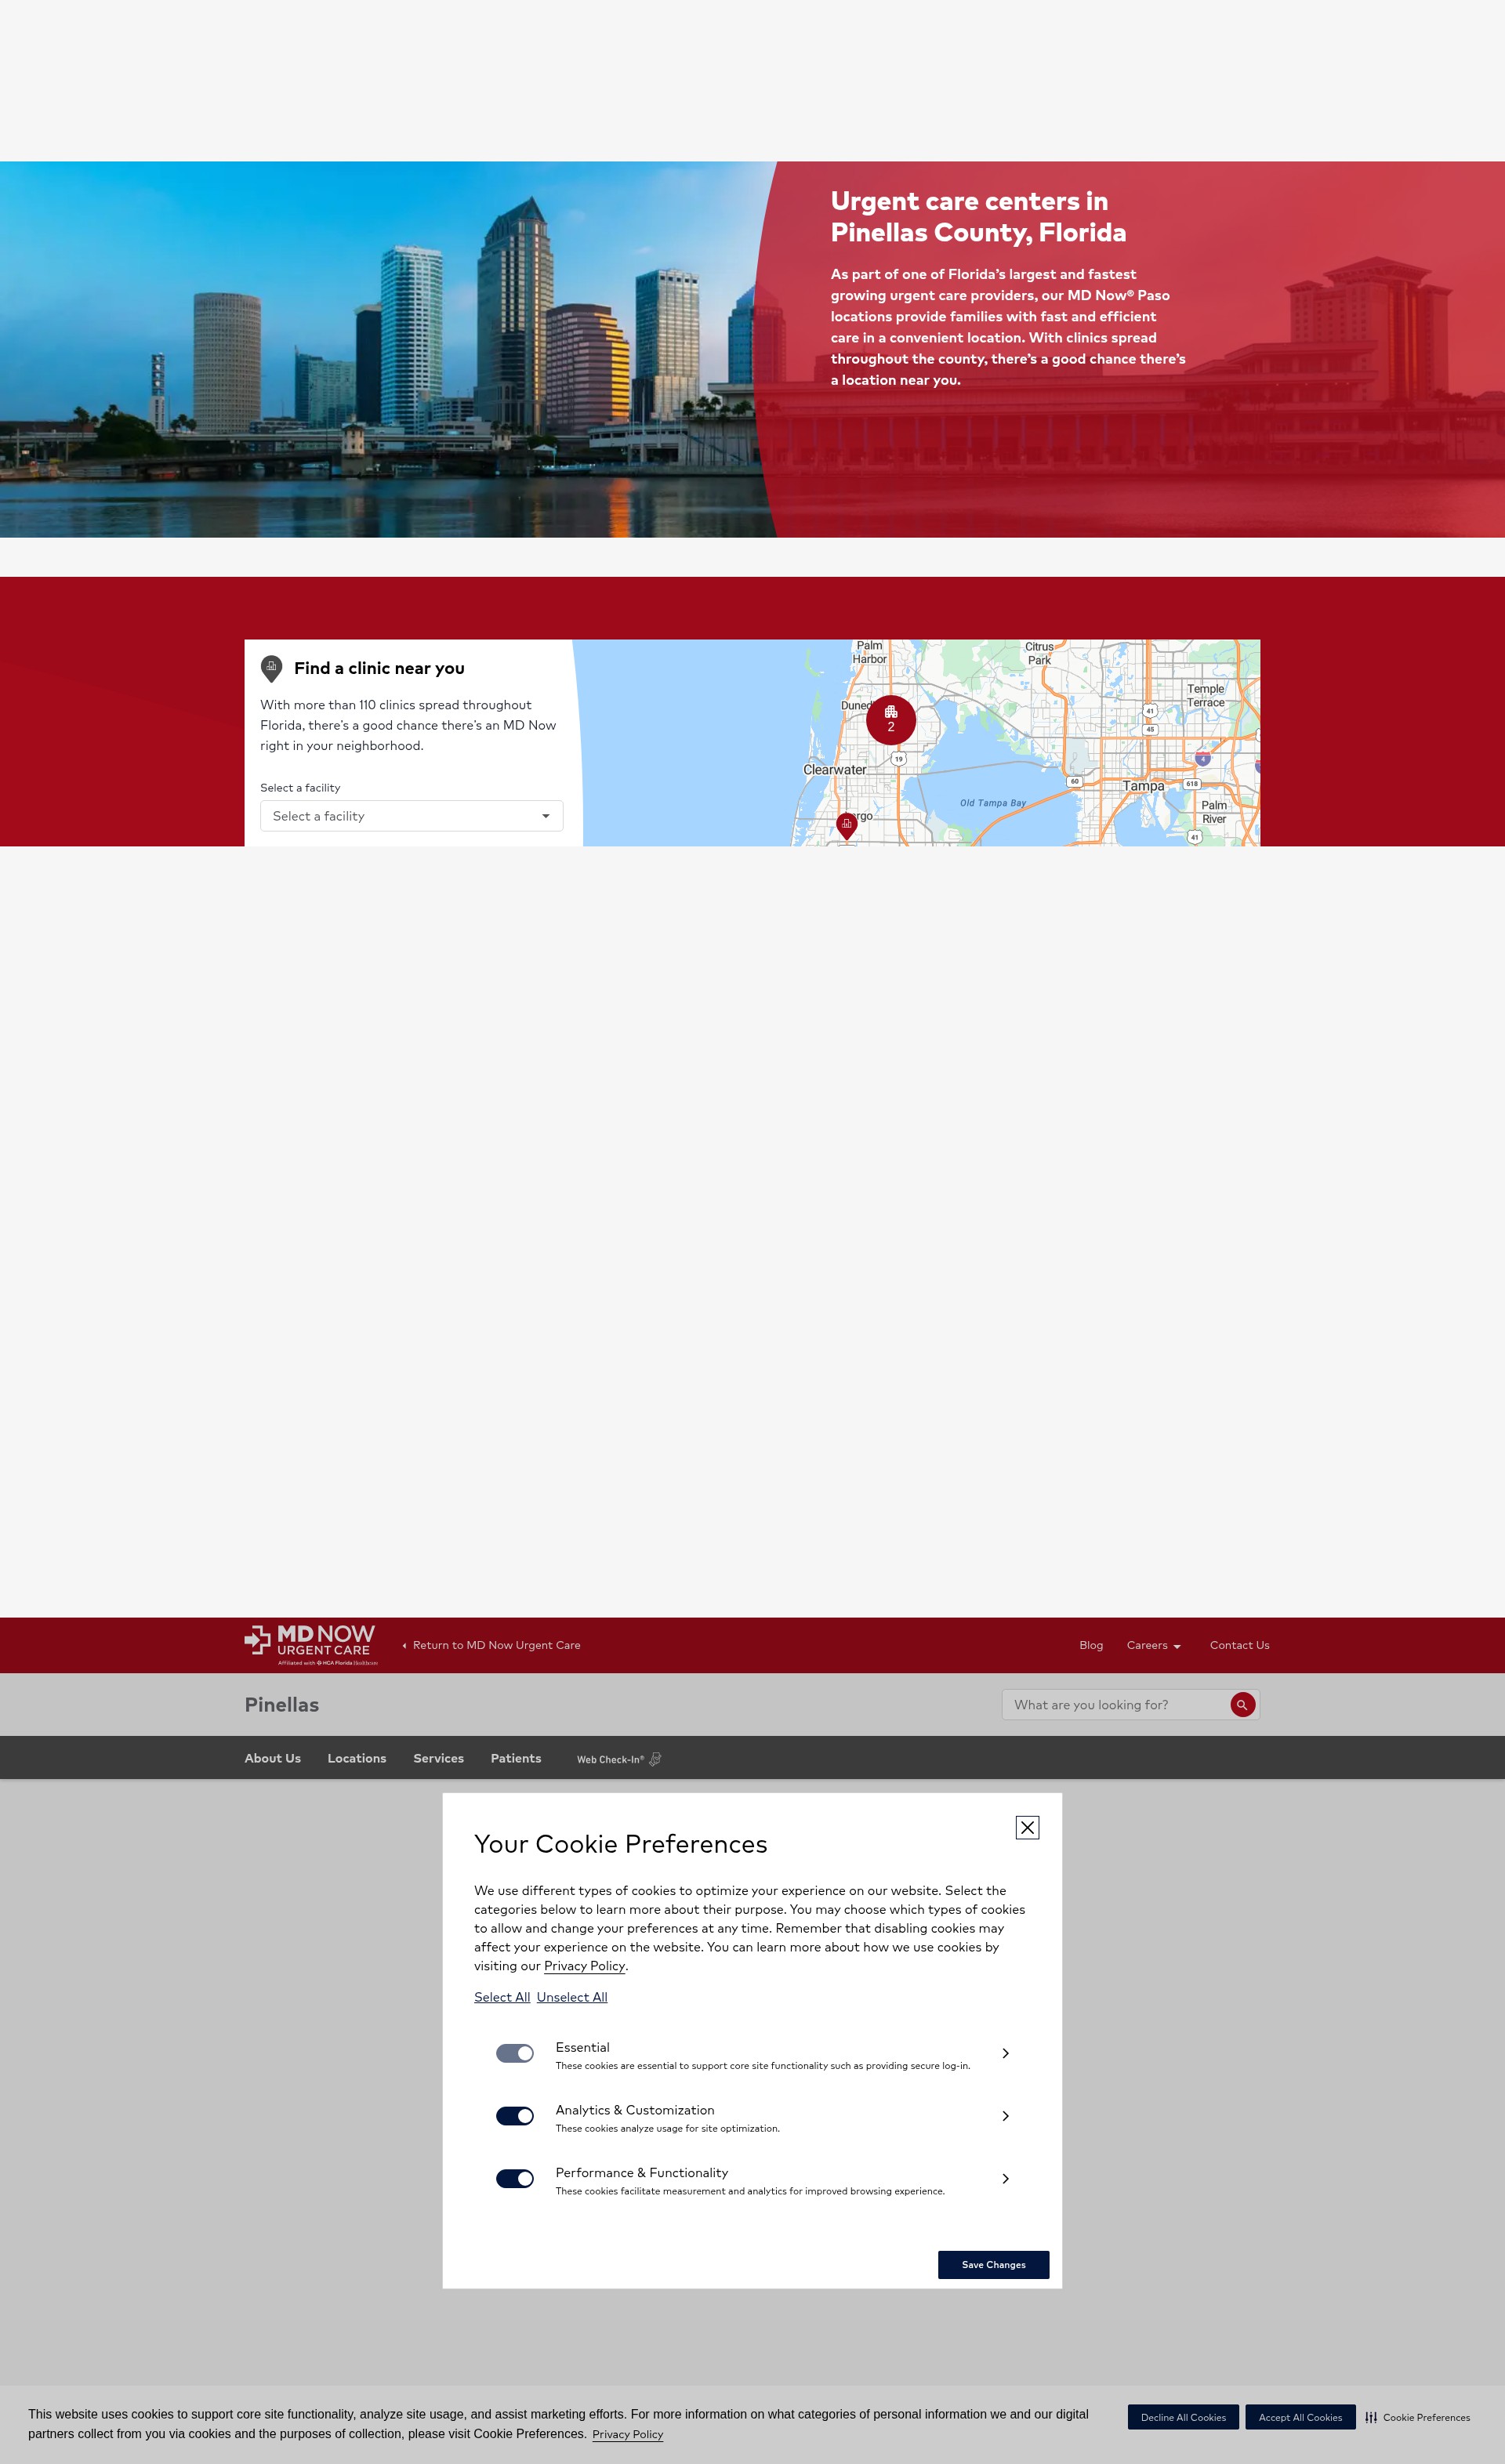Open Web Check-In link
1505x2464 pixels.
coord(619,1759)
